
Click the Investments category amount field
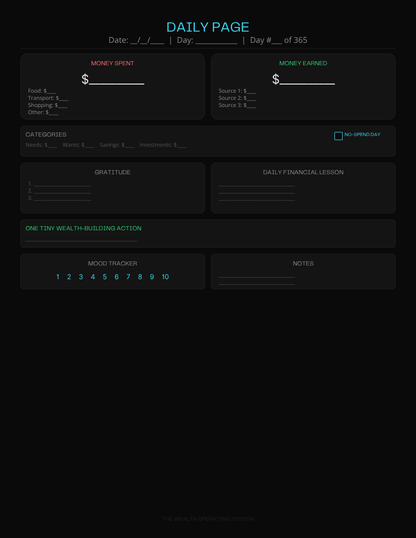pos(181,145)
